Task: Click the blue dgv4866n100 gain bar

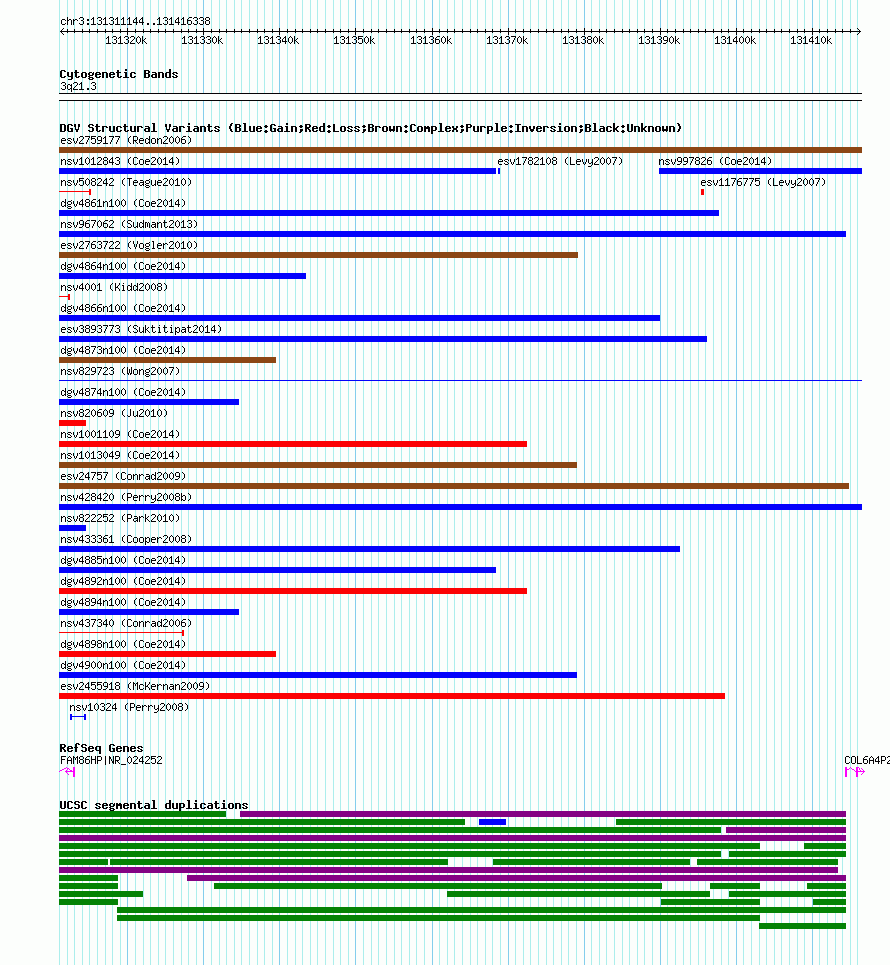Action: point(359,318)
